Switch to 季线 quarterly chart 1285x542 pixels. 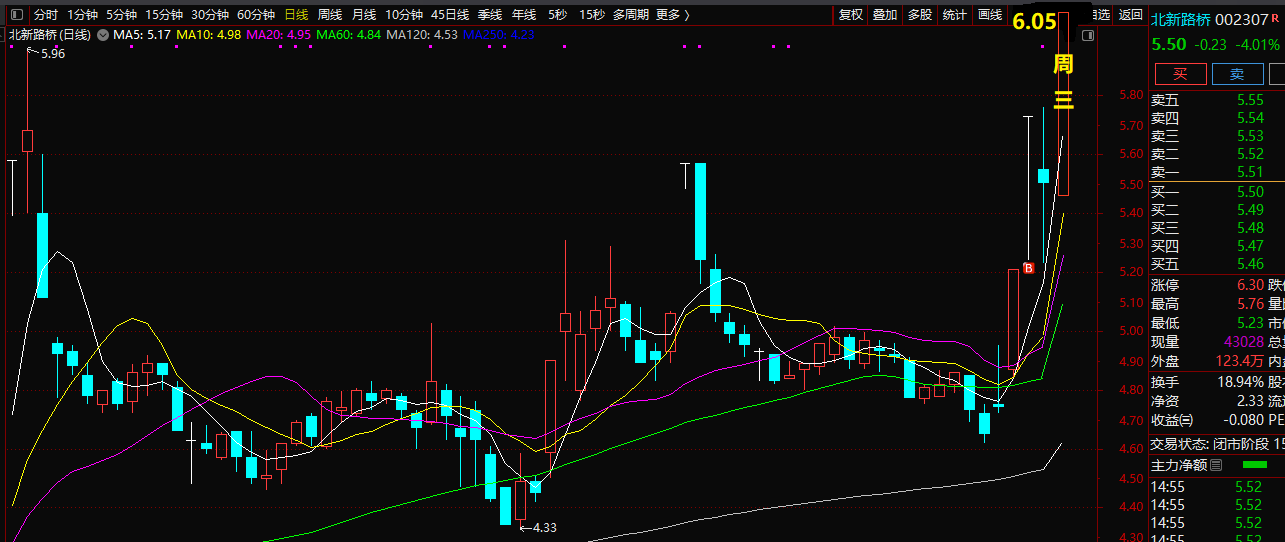point(490,15)
